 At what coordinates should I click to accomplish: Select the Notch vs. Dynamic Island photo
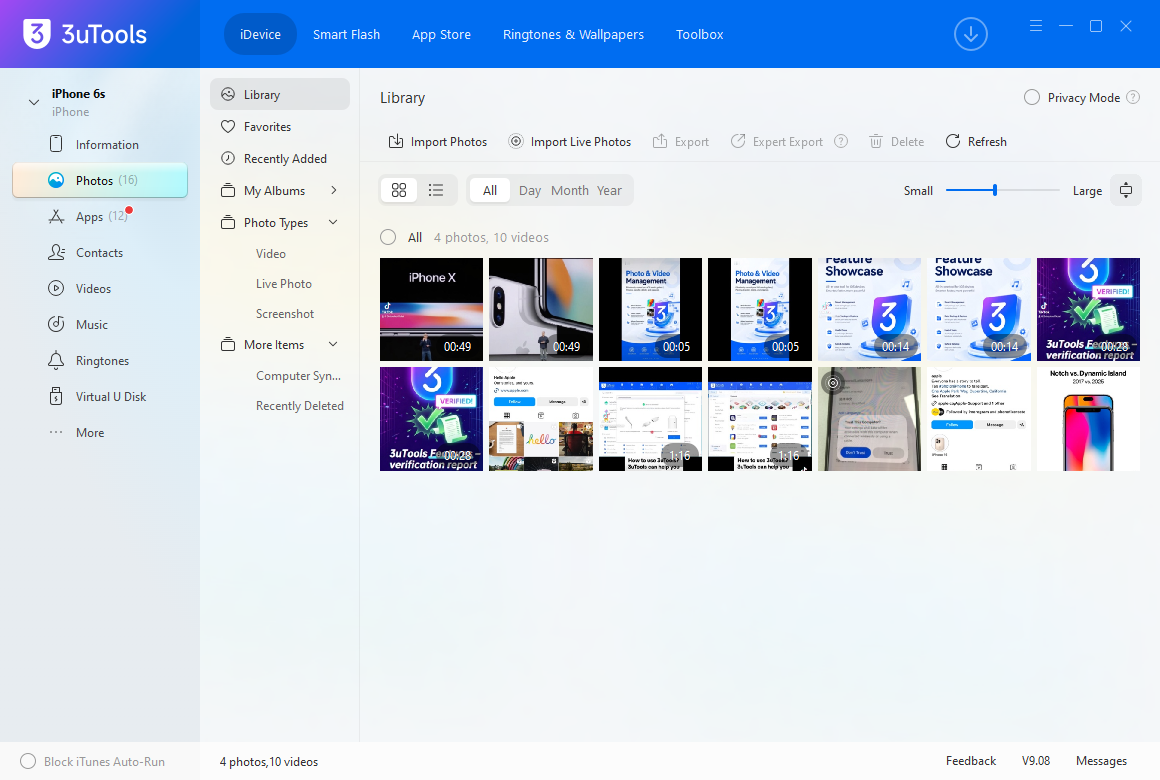click(x=1088, y=419)
